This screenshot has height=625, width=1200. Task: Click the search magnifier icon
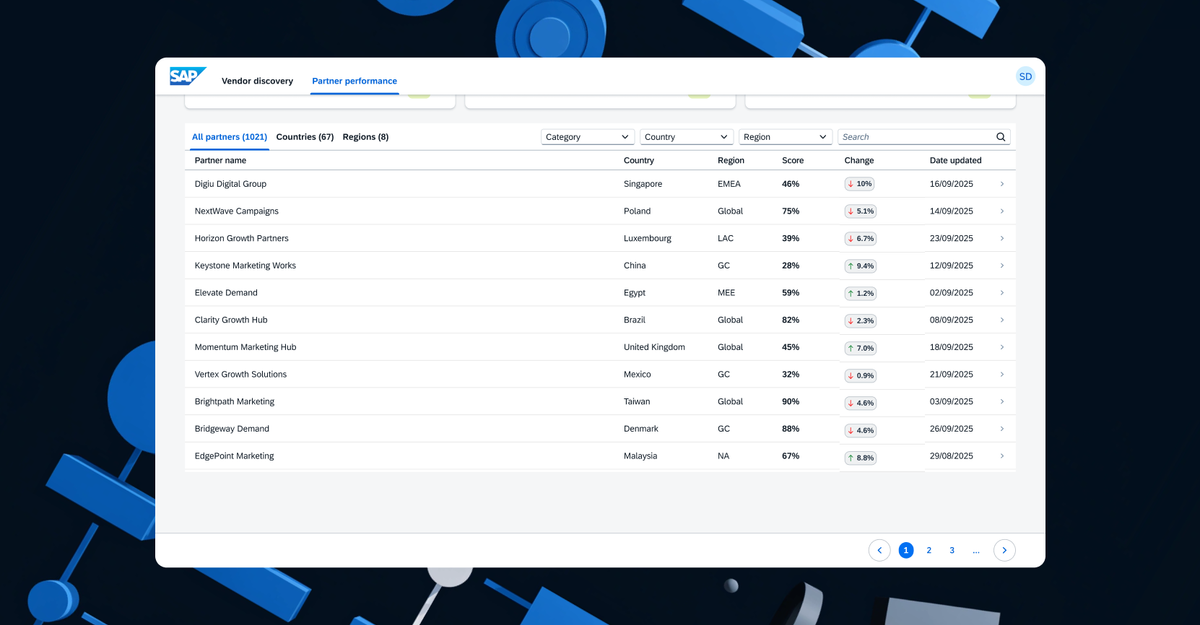coord(1001,137)
